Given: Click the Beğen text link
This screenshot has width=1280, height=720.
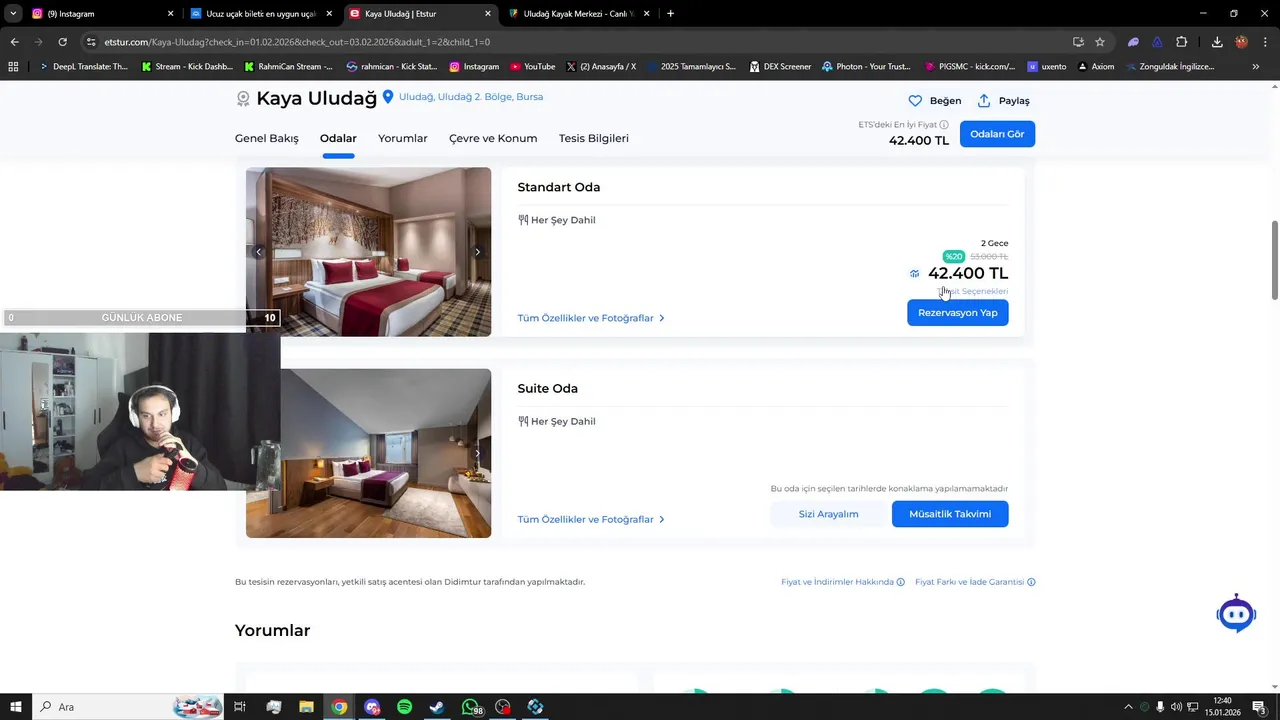Looking at the screenshot, I should [x=945, y=101].
